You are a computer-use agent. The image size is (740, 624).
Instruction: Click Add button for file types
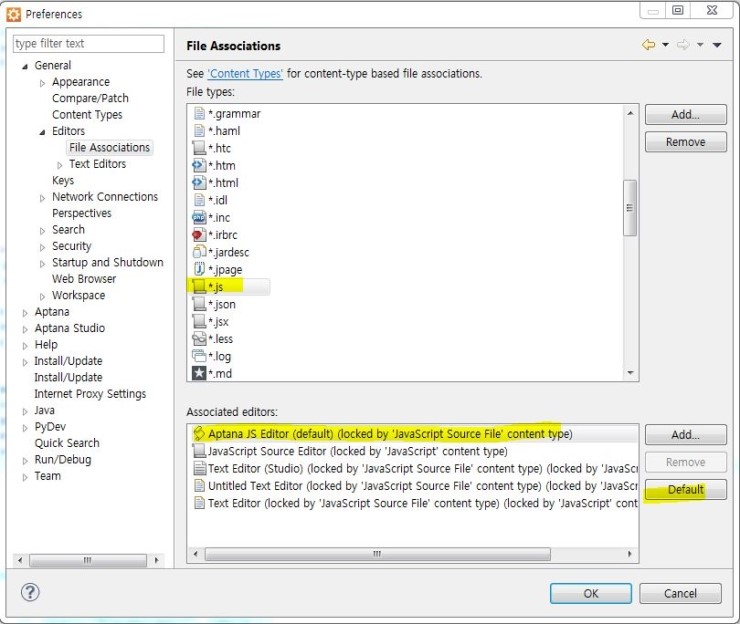[x=686, y=114]
